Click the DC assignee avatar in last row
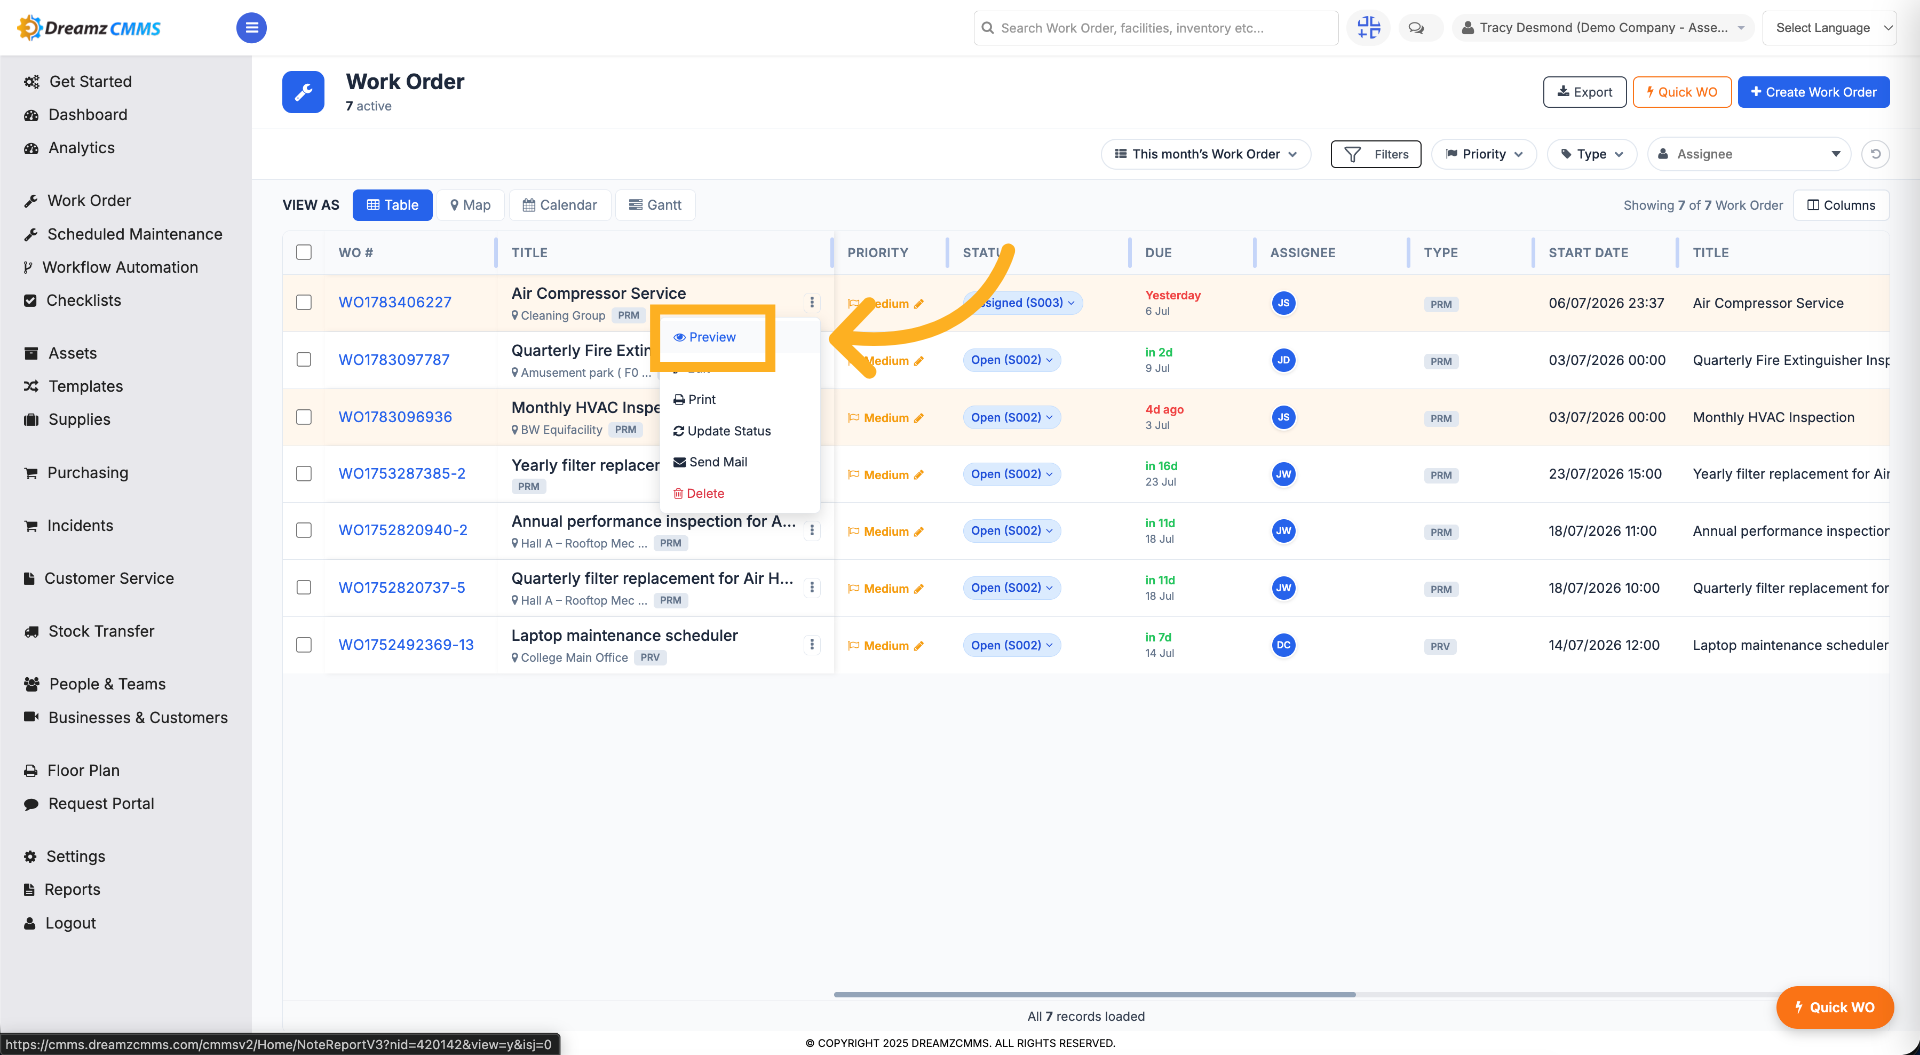 tap(1284, 645)
